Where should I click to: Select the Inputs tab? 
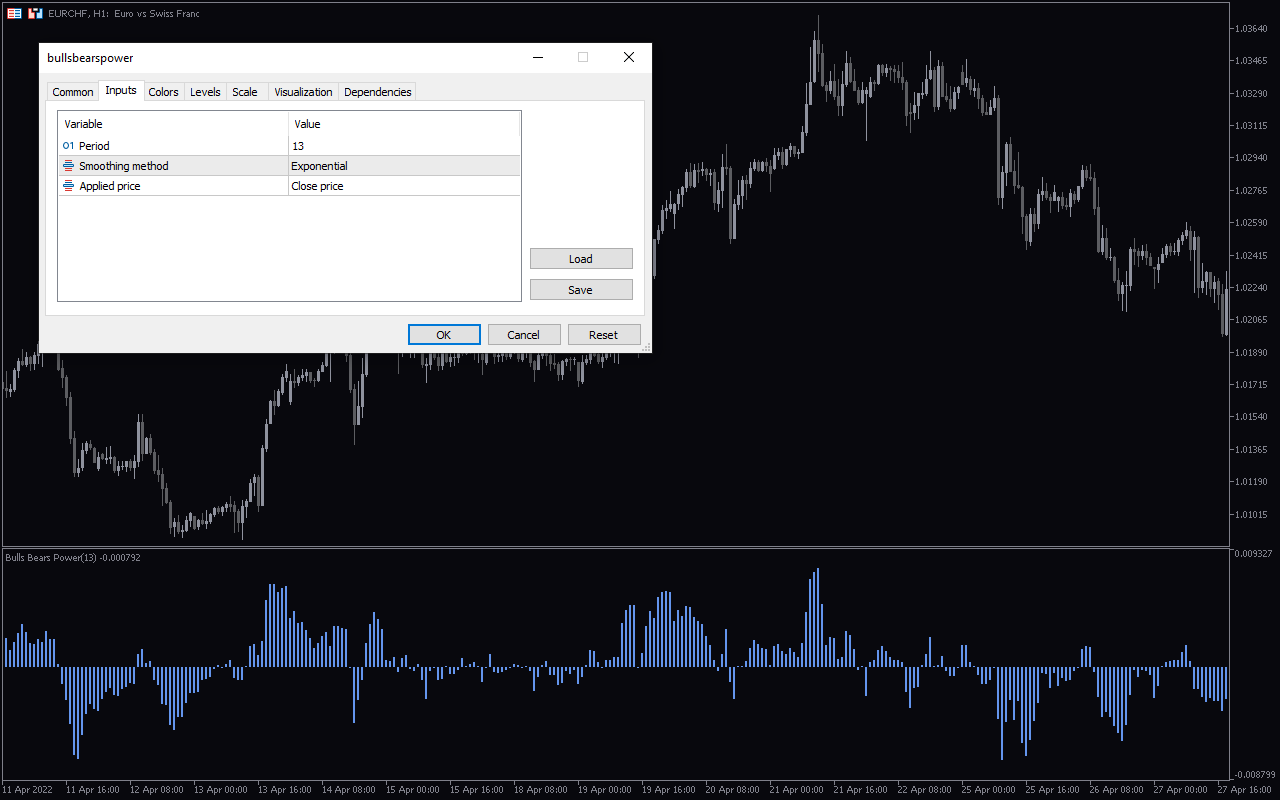(x=121, y=90)
